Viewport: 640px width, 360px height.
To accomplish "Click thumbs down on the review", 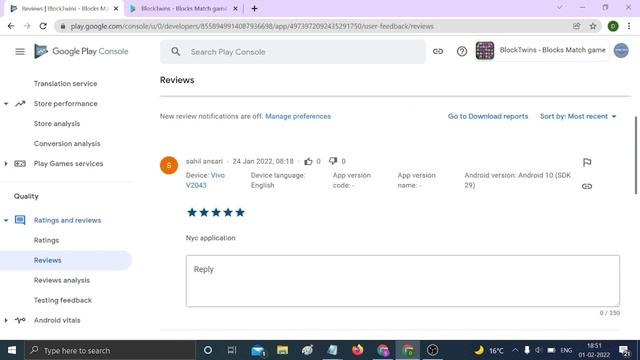I will point(333,161).
